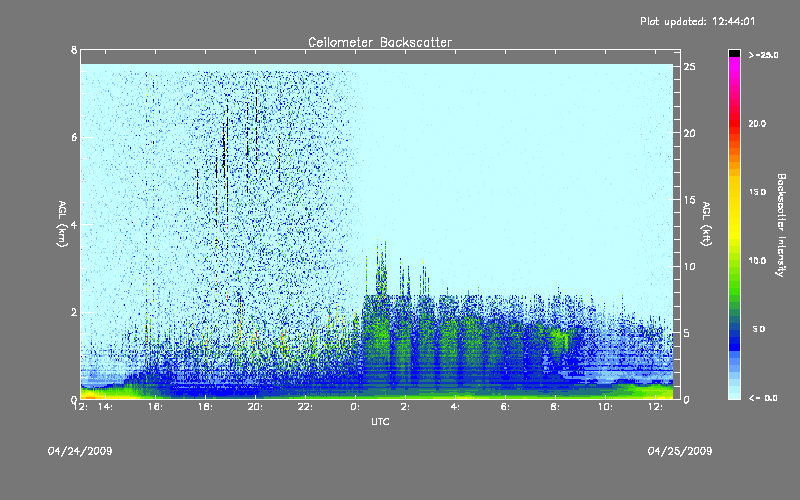The width and height of the screenshot is (800, 500).
Task: Pick the red band of the colorbar
Action: pyautogui.click(x=734, y=122)
